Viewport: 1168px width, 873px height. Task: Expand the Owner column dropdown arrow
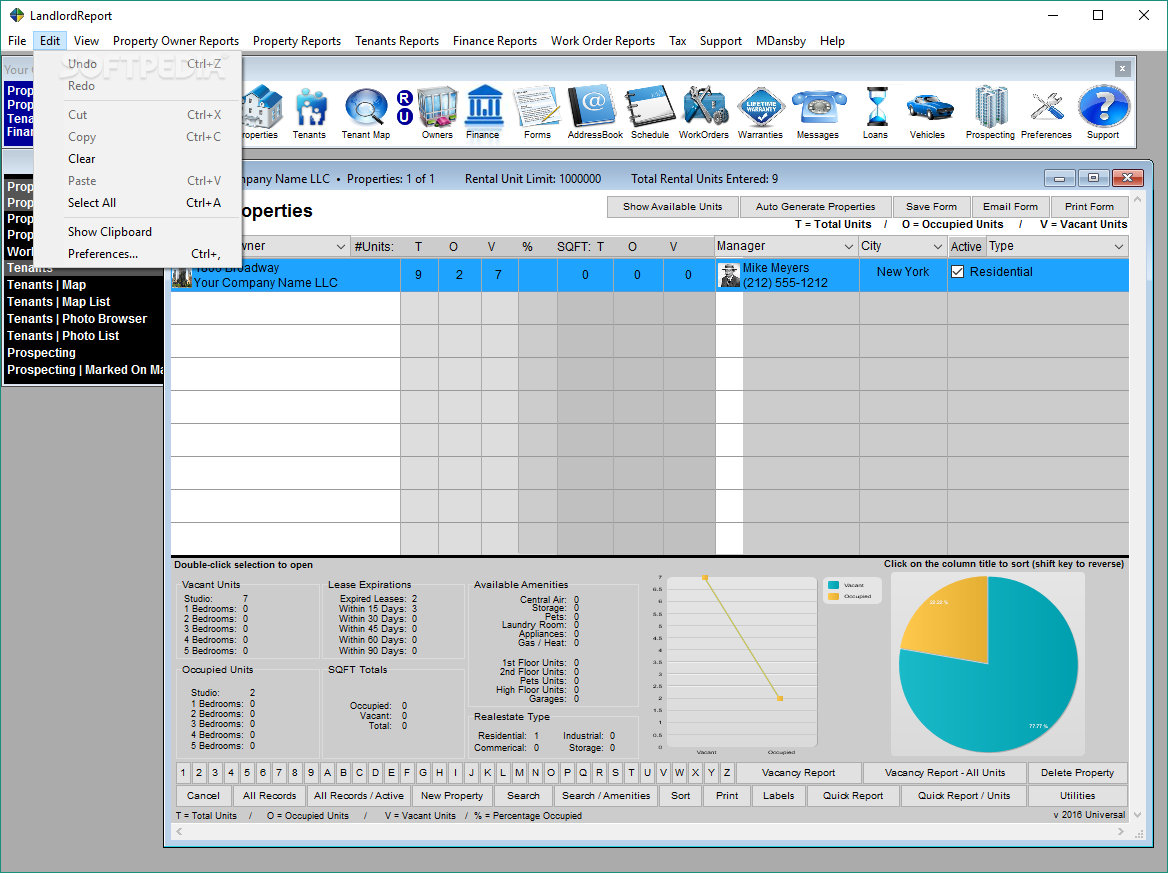pos(340,247)
